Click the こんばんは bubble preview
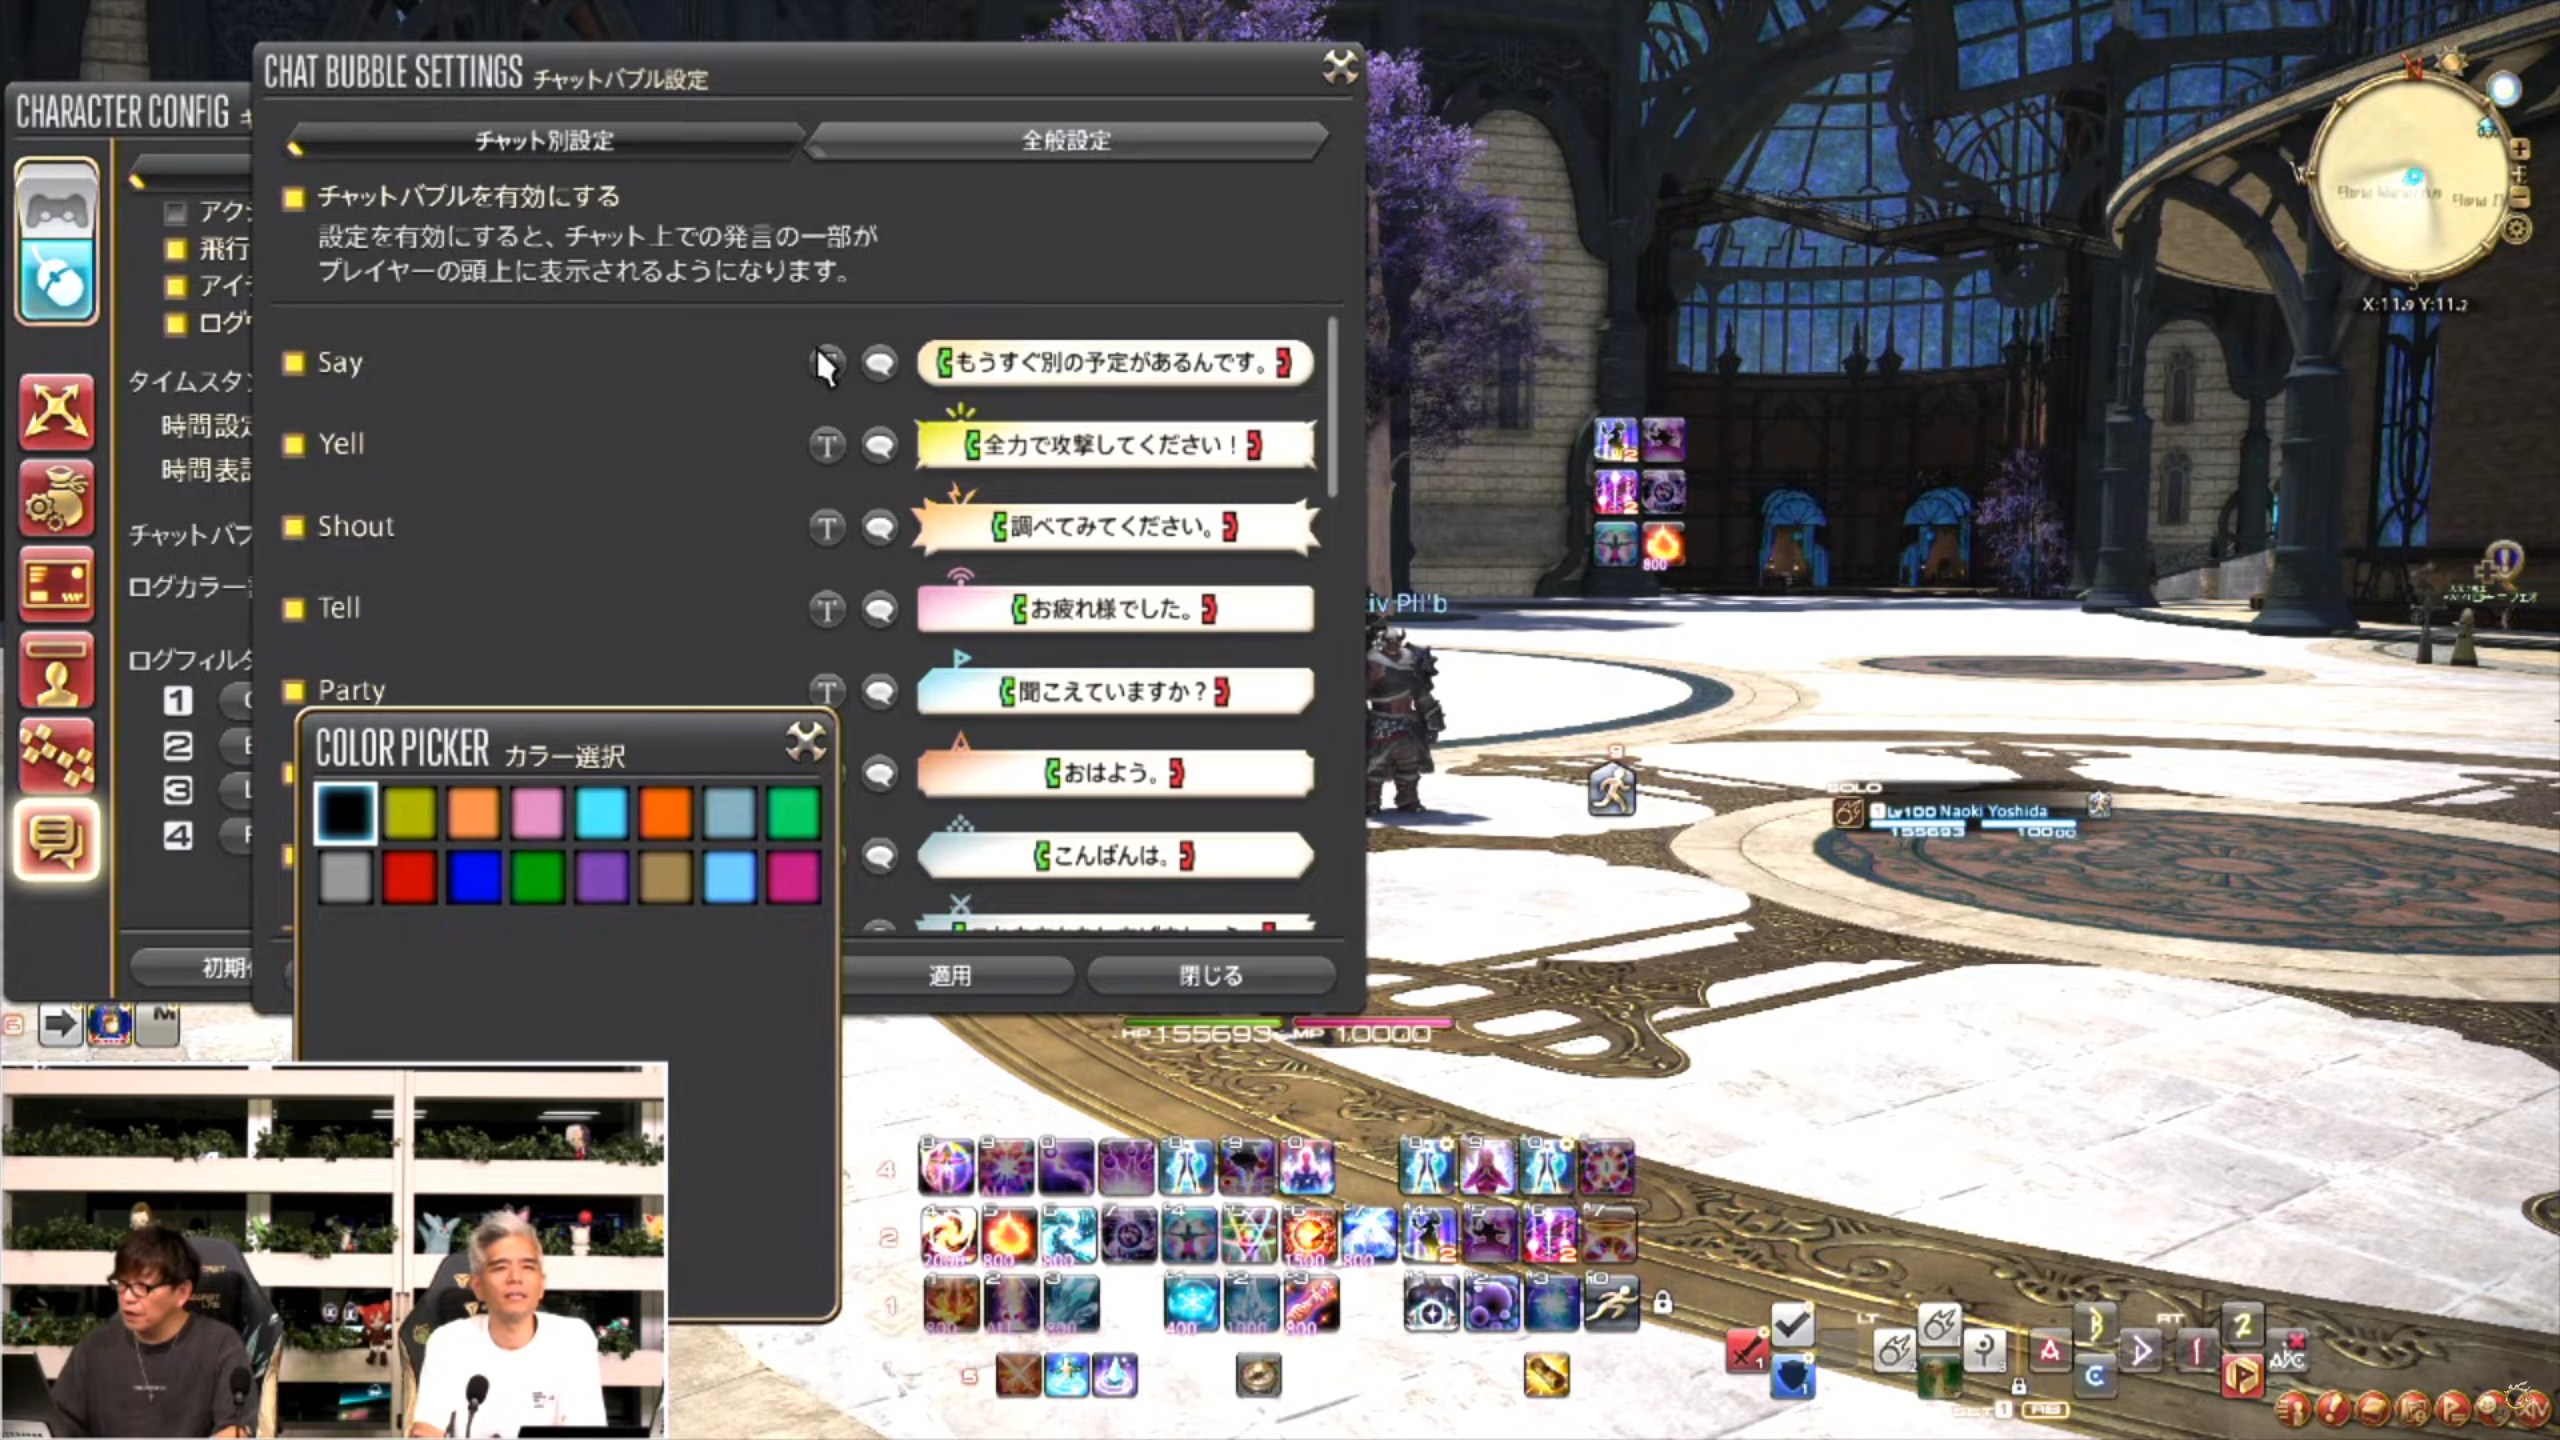 (1115, 856)
